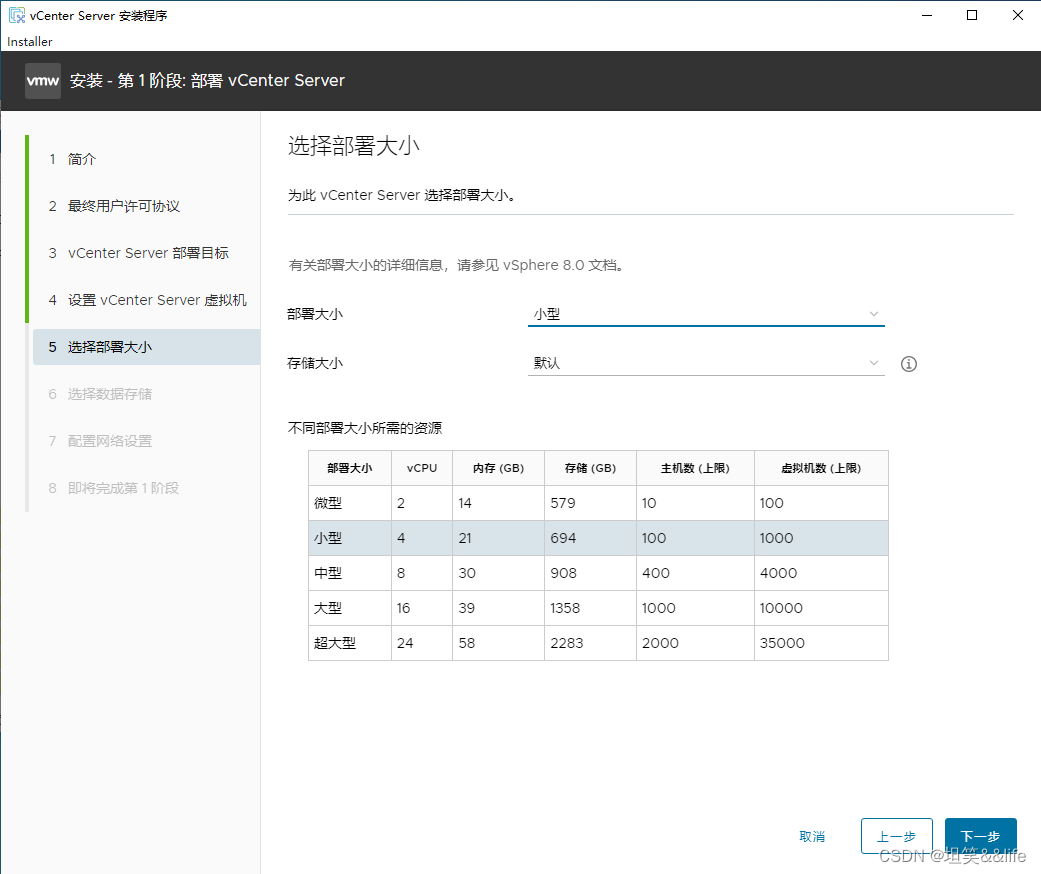Click the 中型 row label in table
The image size is (1041, 874).
pyautogui.click(x=328, y=573)
